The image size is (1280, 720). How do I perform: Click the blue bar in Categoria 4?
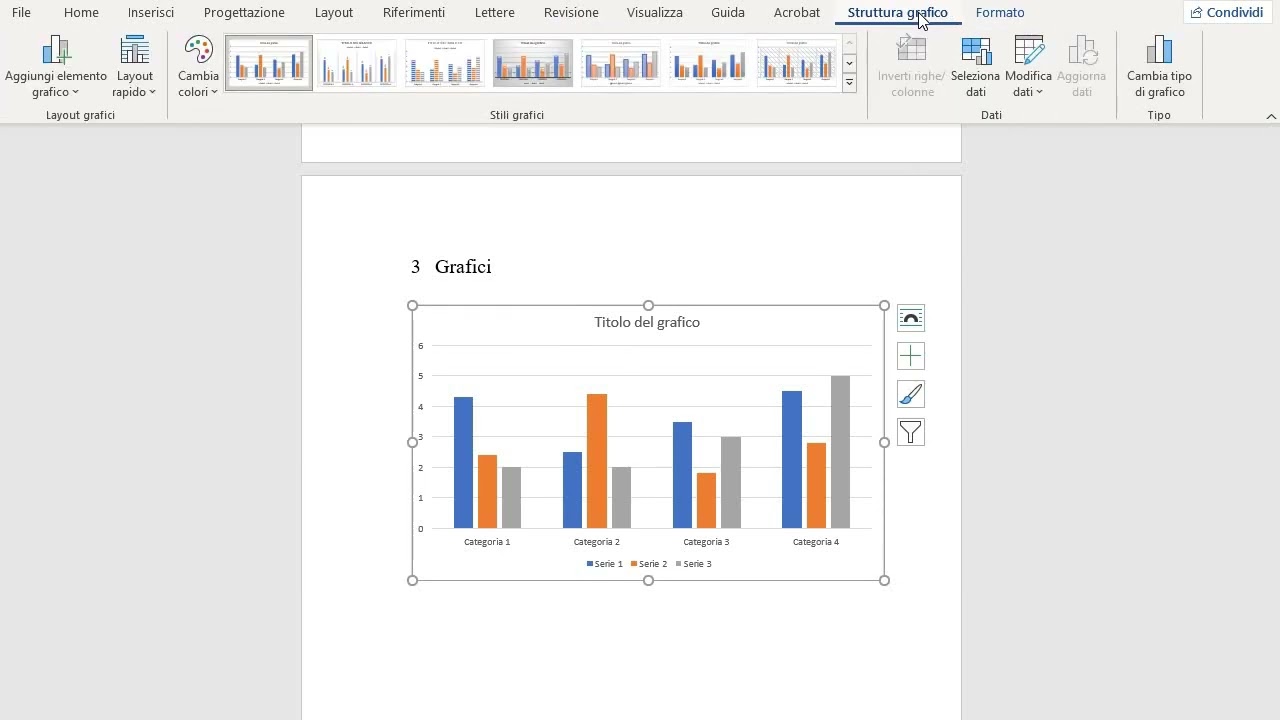click(x=792, y=460)
